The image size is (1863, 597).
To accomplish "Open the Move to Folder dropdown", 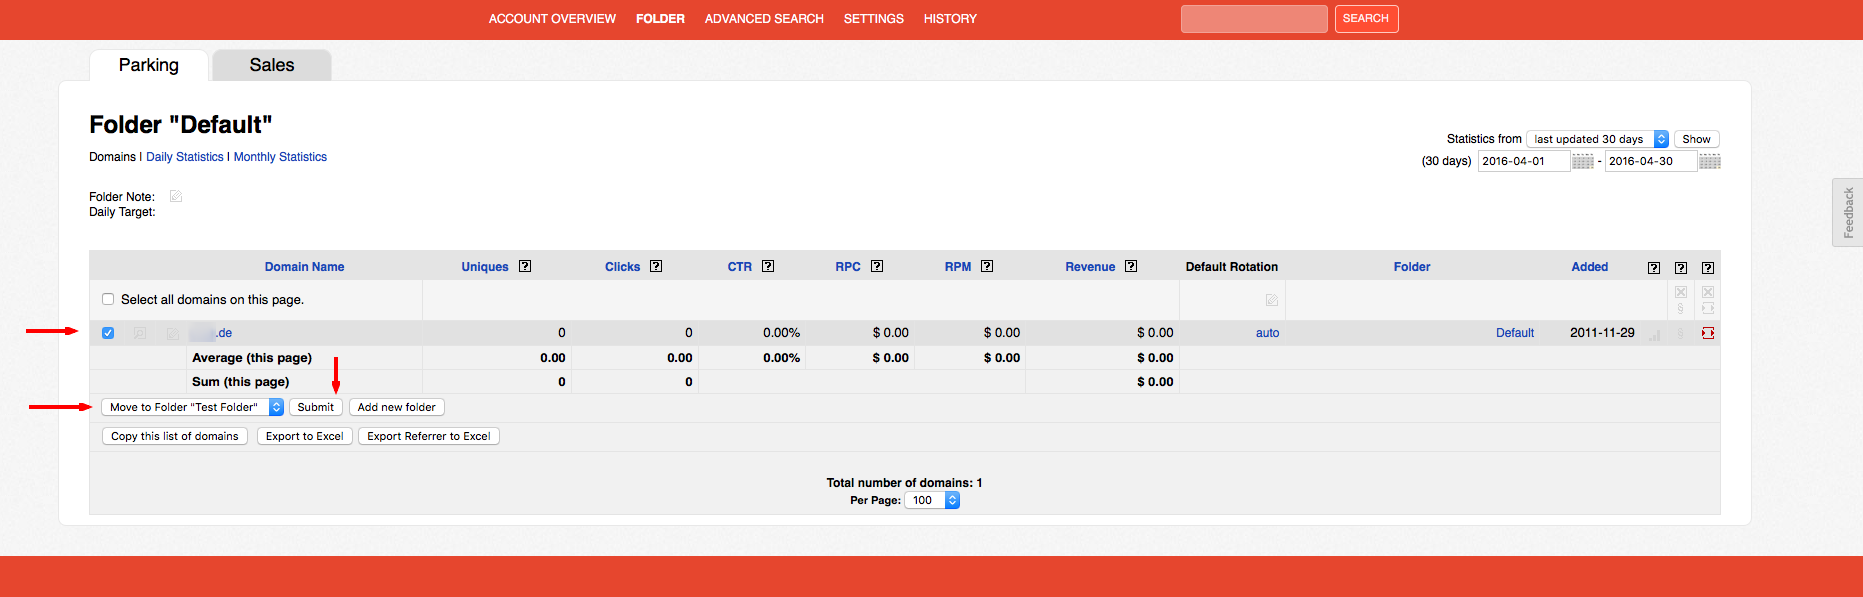I will (192, 407).
